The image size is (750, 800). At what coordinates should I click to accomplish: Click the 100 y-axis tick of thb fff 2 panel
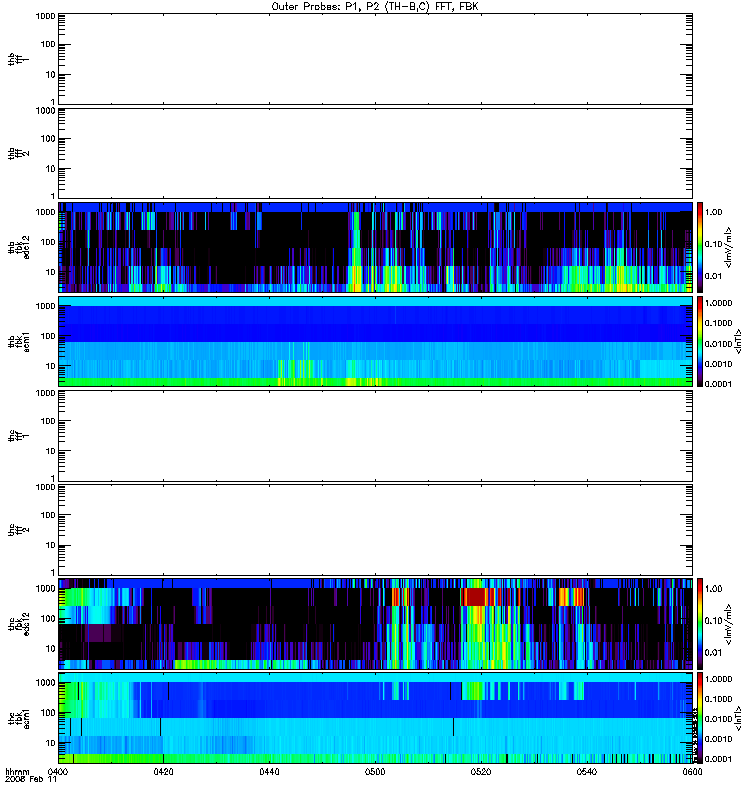tap(48, 139)
